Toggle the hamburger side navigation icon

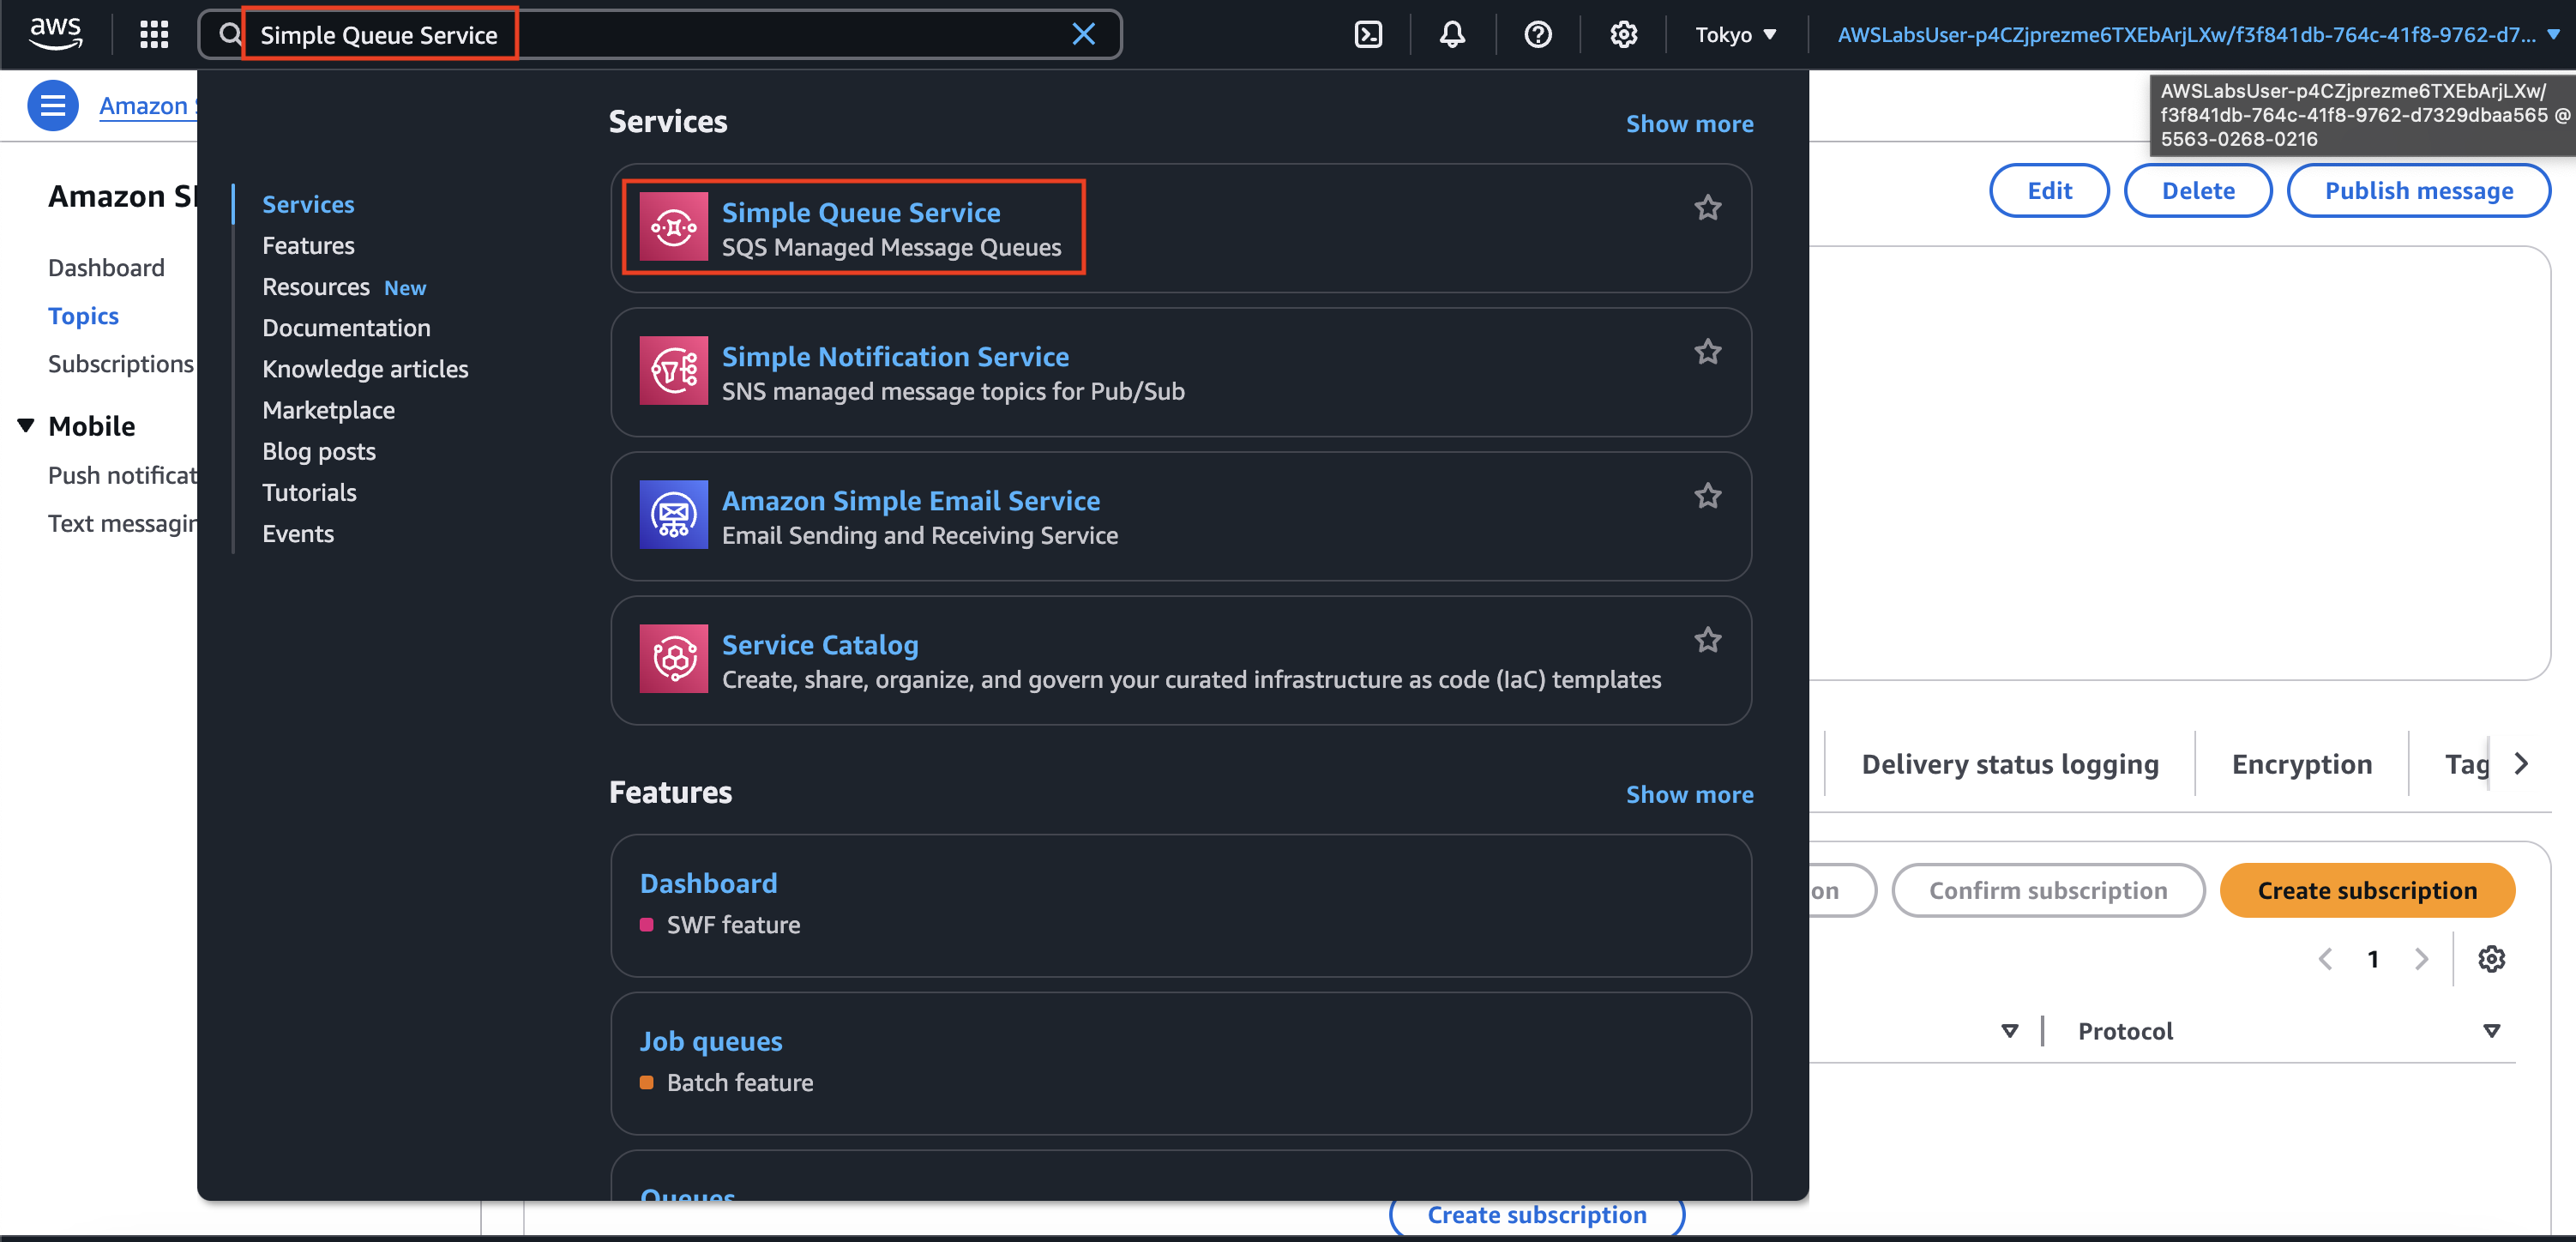(x=52, y=105)
